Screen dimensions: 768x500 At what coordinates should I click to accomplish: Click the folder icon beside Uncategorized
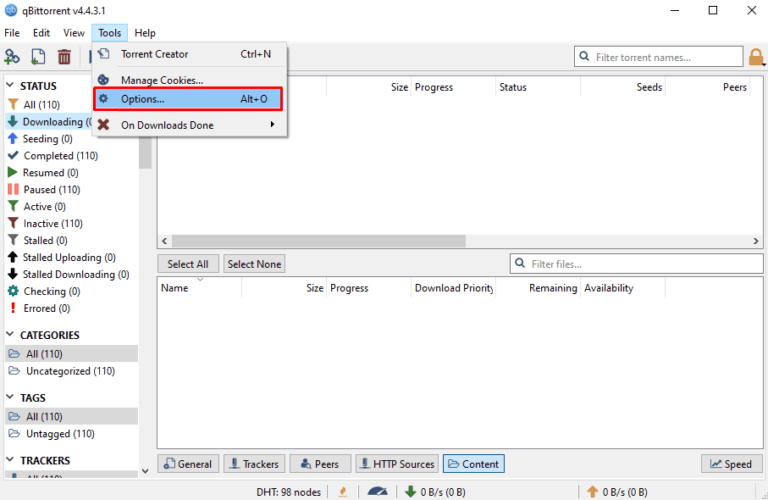(14, 371)
